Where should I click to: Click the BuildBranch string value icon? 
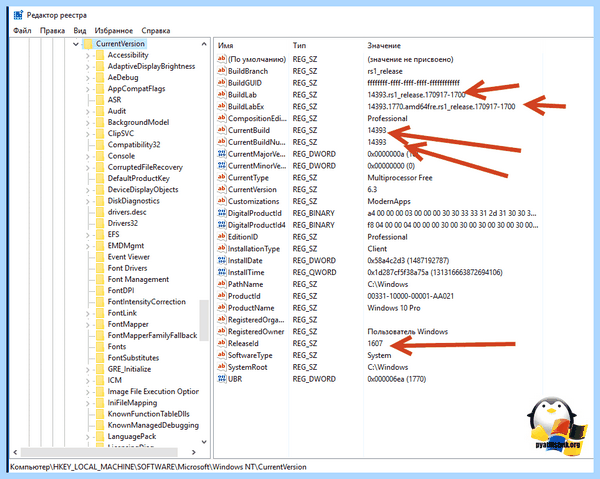click(222, 71)
